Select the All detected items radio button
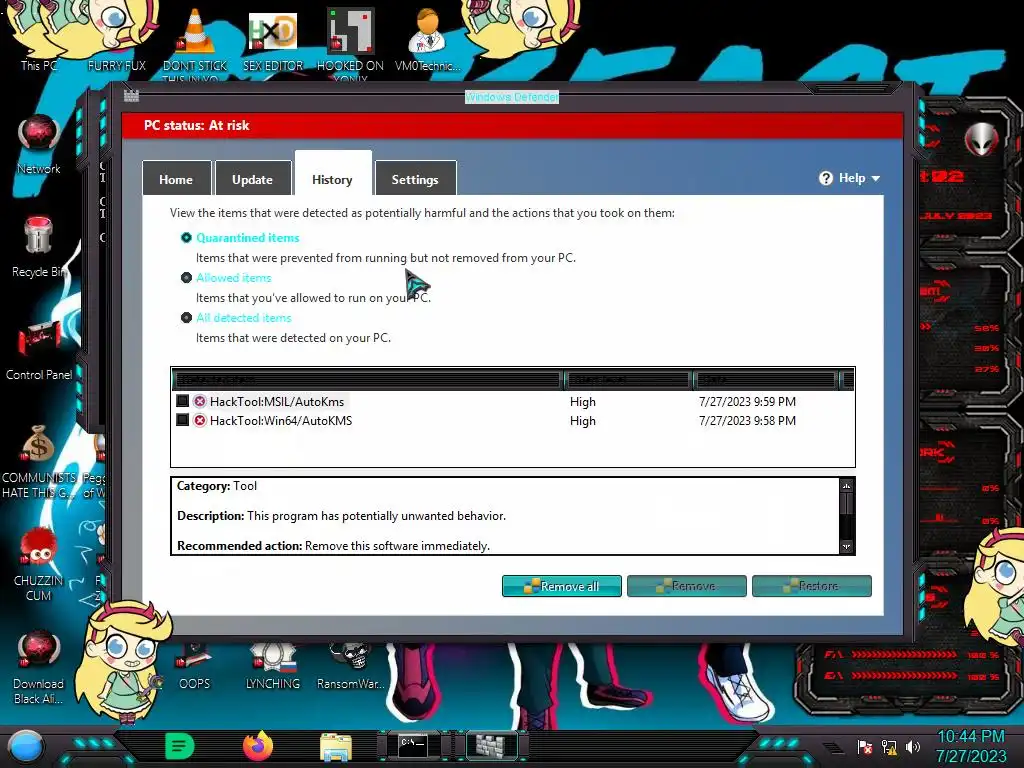 (186, 317)
